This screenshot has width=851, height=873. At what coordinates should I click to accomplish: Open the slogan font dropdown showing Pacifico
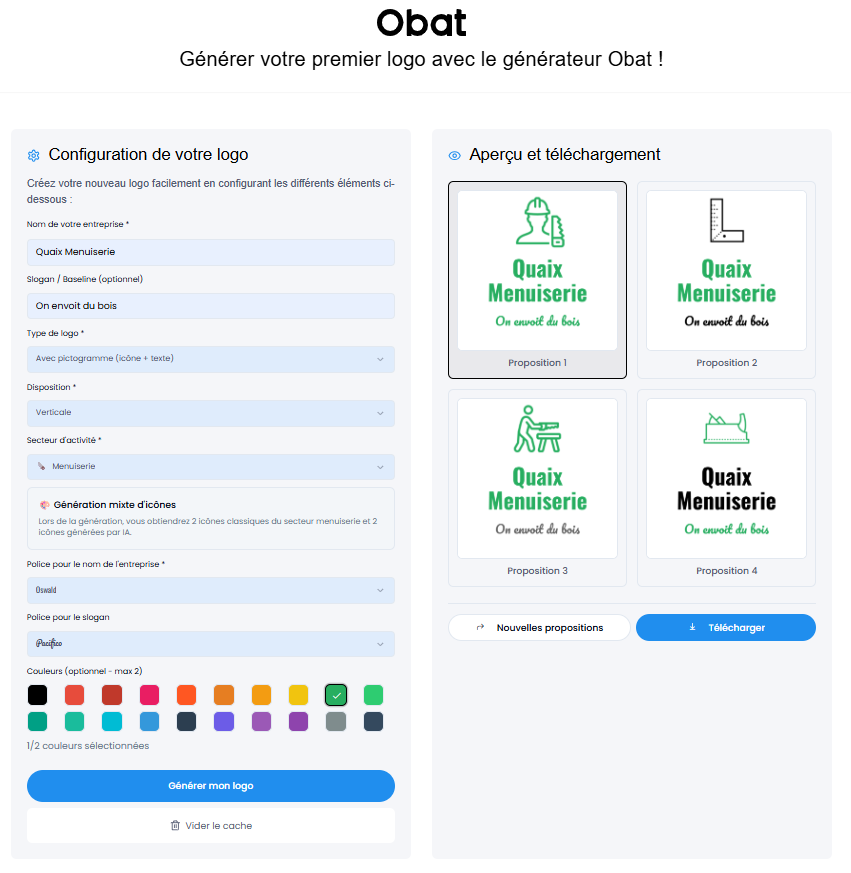210,644
